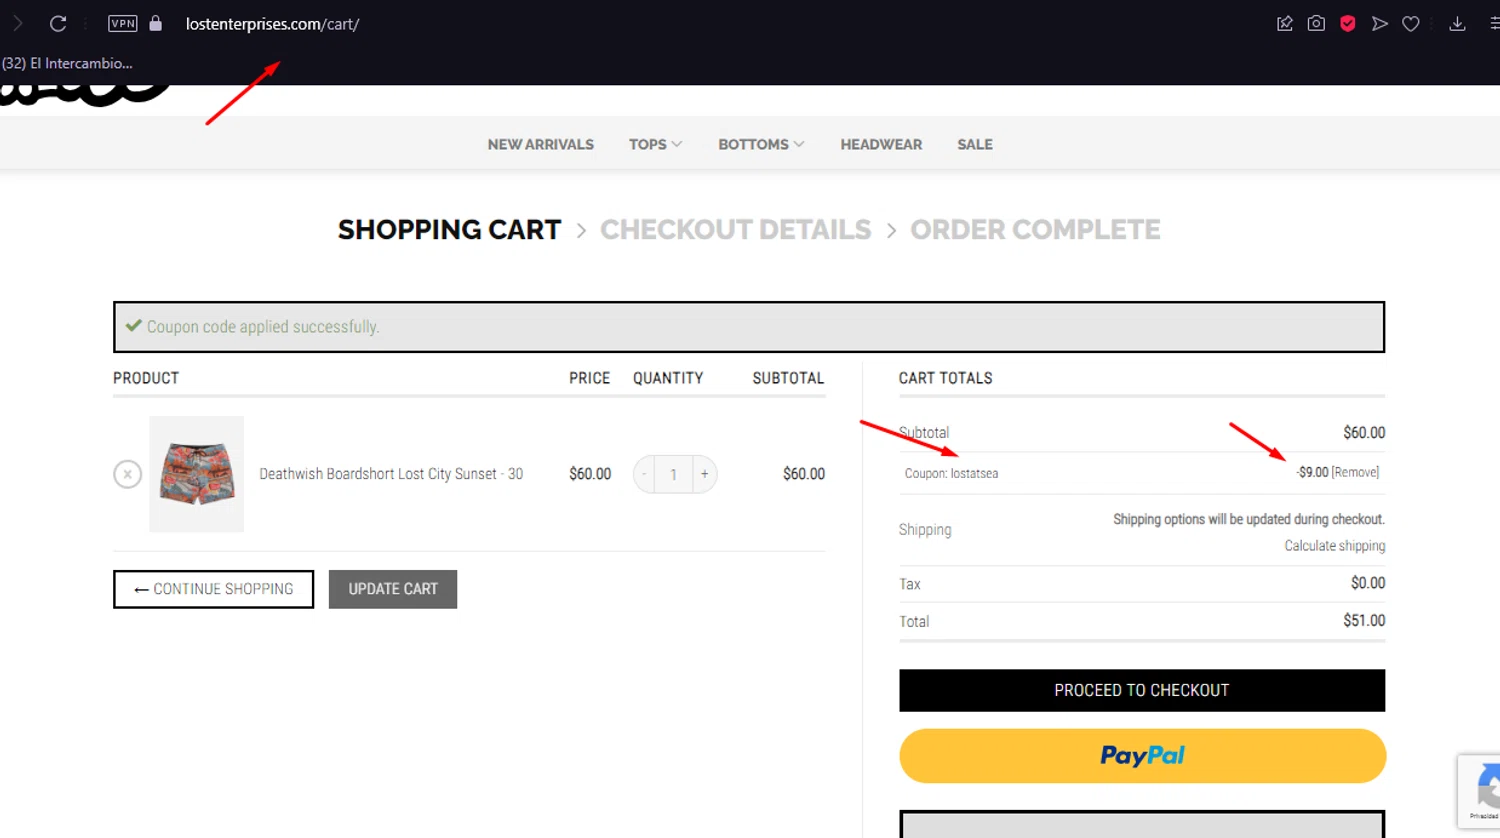Open the snapshot camera icon
The width and height of the screenshot is (1500, 838).
pyautogui.click(x=1316, y=23)
